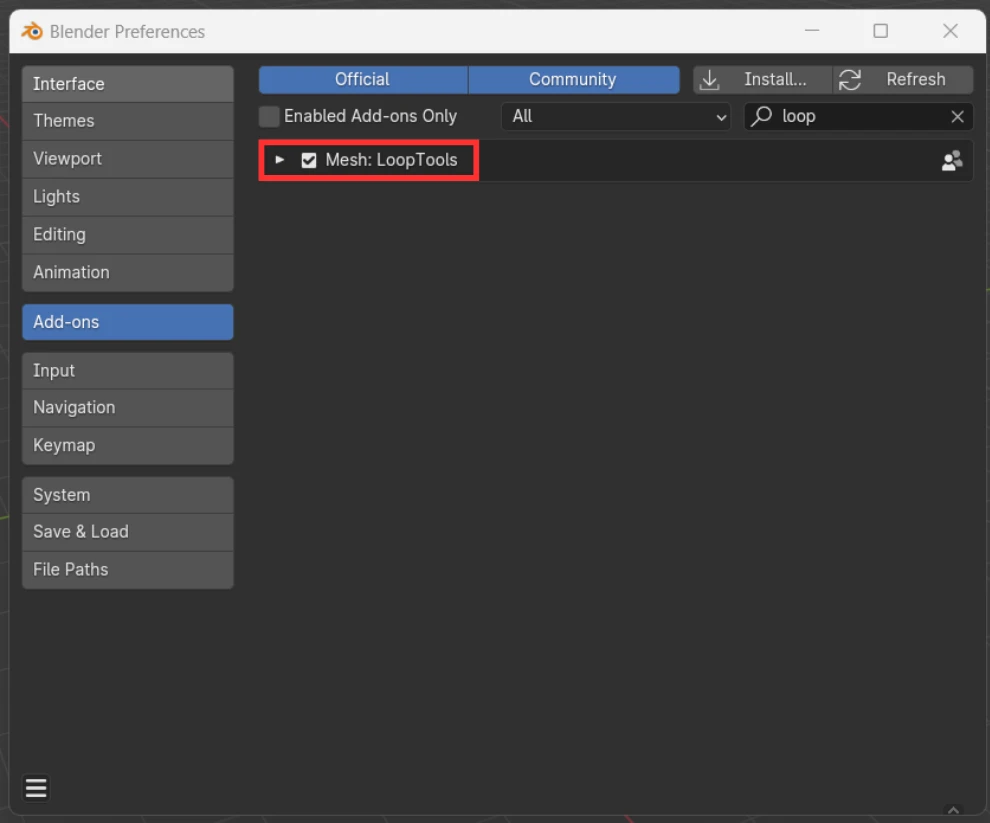This screenshot has height=823, width=990.
Task: Click the Blender logo in title bar
Action: [32, 31]
